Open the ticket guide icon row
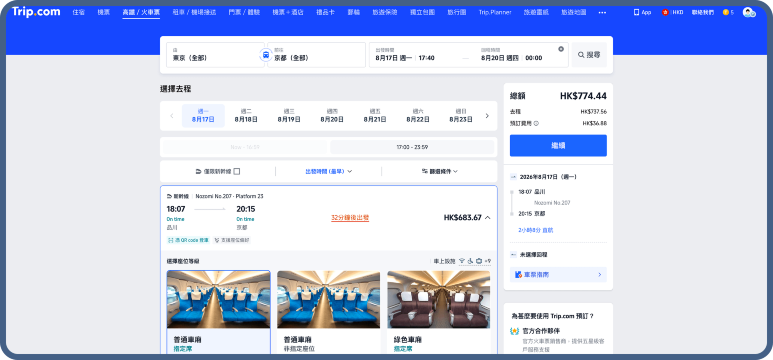773x360 pixels. [x=558, y=274]
